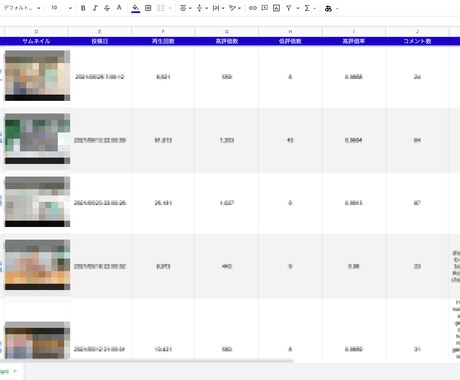
Task: Select the second row green-toned thumbnail
Action: (37, 139)
